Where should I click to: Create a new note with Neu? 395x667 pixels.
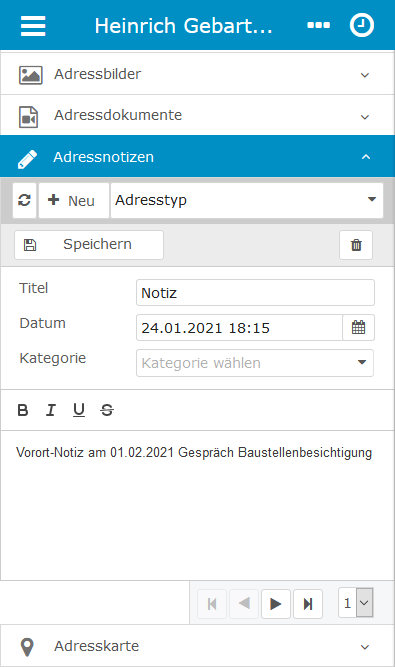(x=74, y=200)
